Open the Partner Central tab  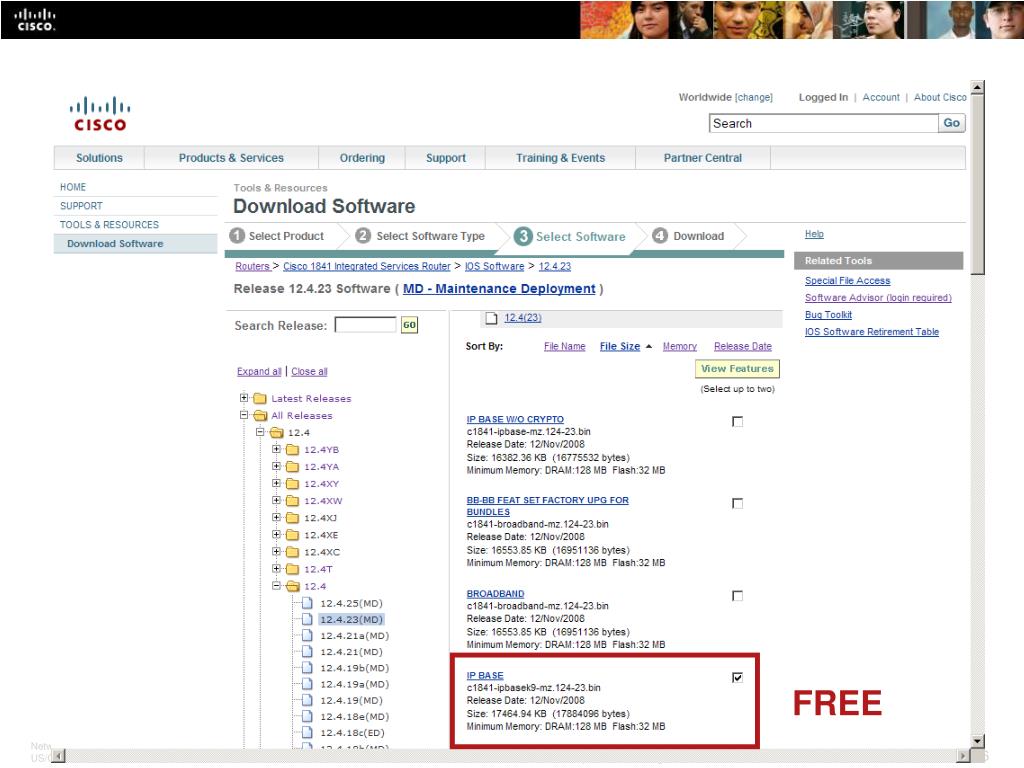tap(703, 158)
